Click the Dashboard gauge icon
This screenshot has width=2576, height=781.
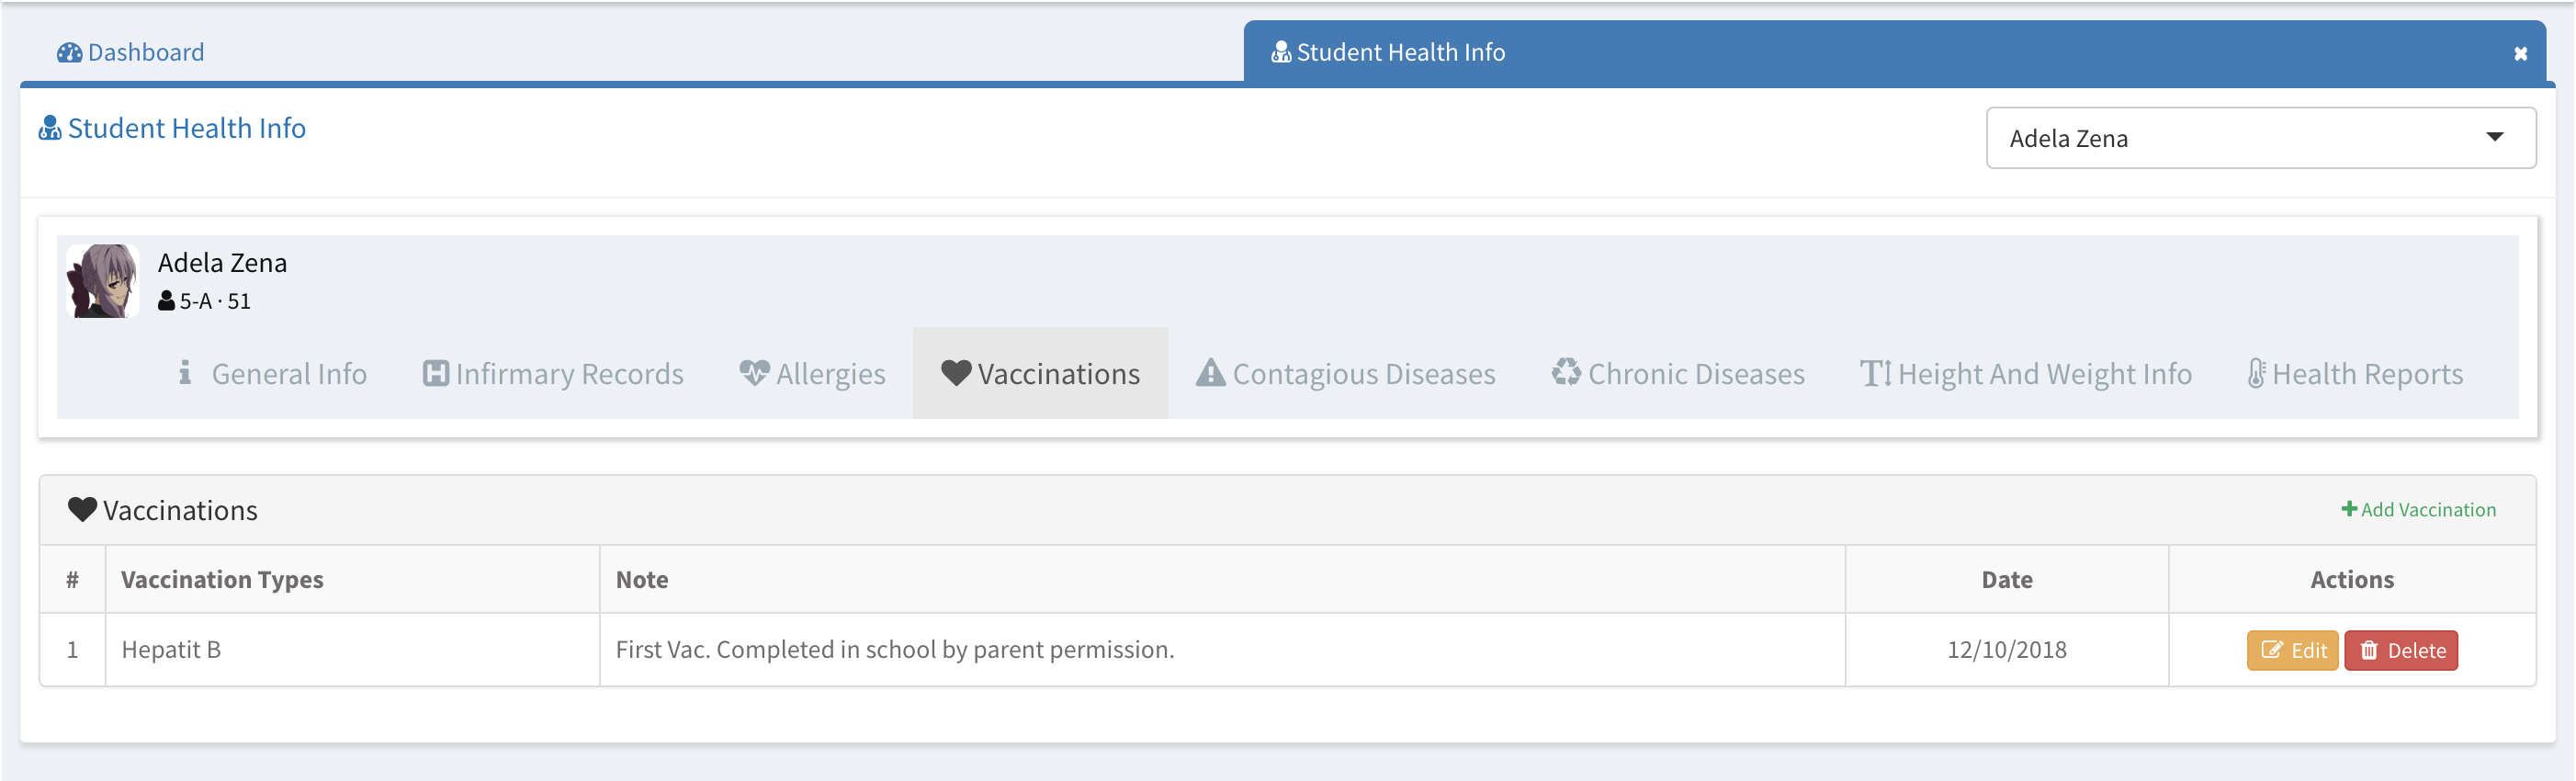pyautogui.click(x=69, y=52)
